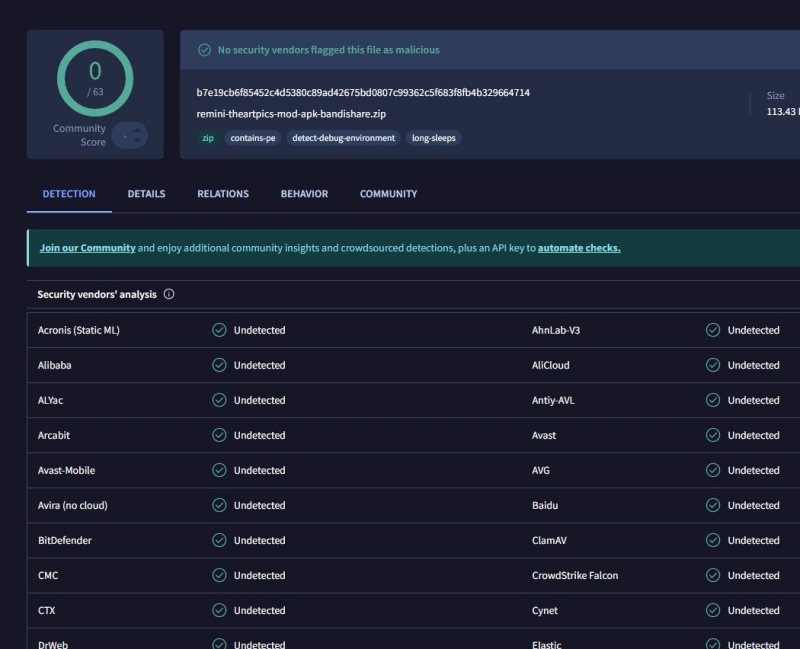Open the automate checks link
Image resolution: width=800 pixels, height=649 pixels.
tap(579, 248)
